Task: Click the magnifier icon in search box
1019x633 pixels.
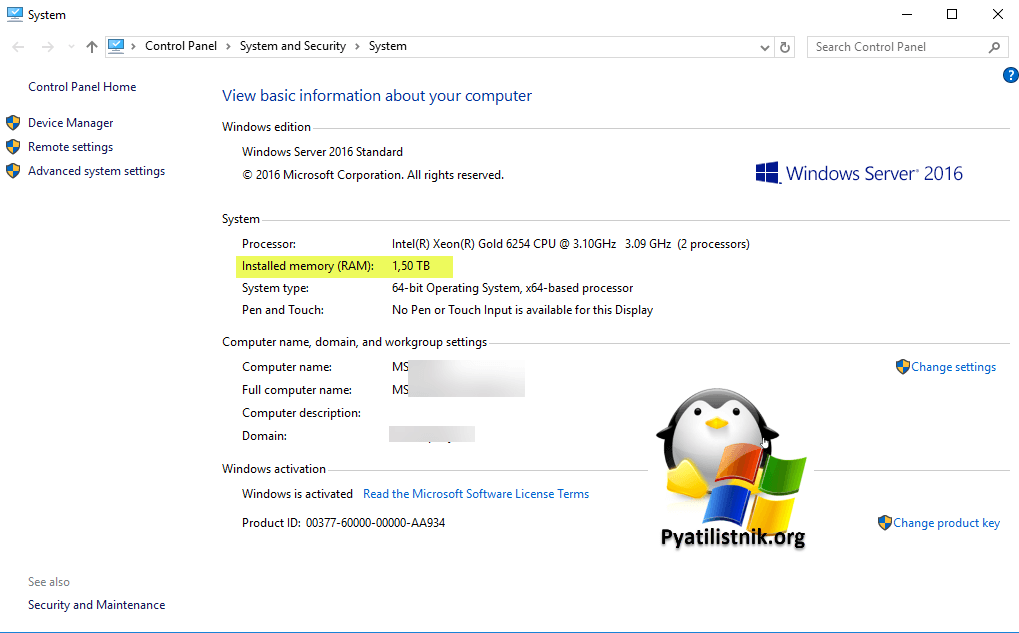Action: 994,47
